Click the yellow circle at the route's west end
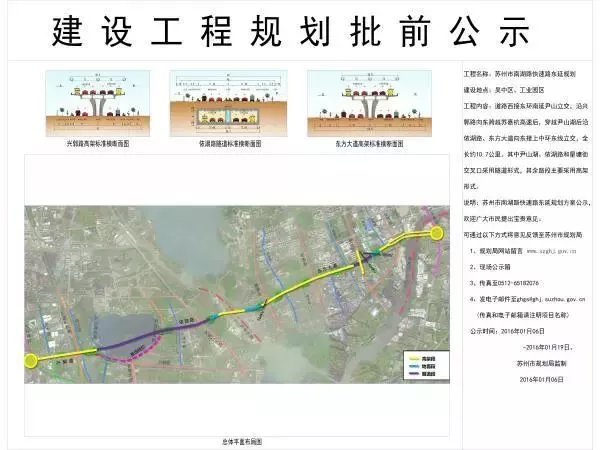Image resolution: width=600 pixels, height=450 pixels. coord(31,360)
